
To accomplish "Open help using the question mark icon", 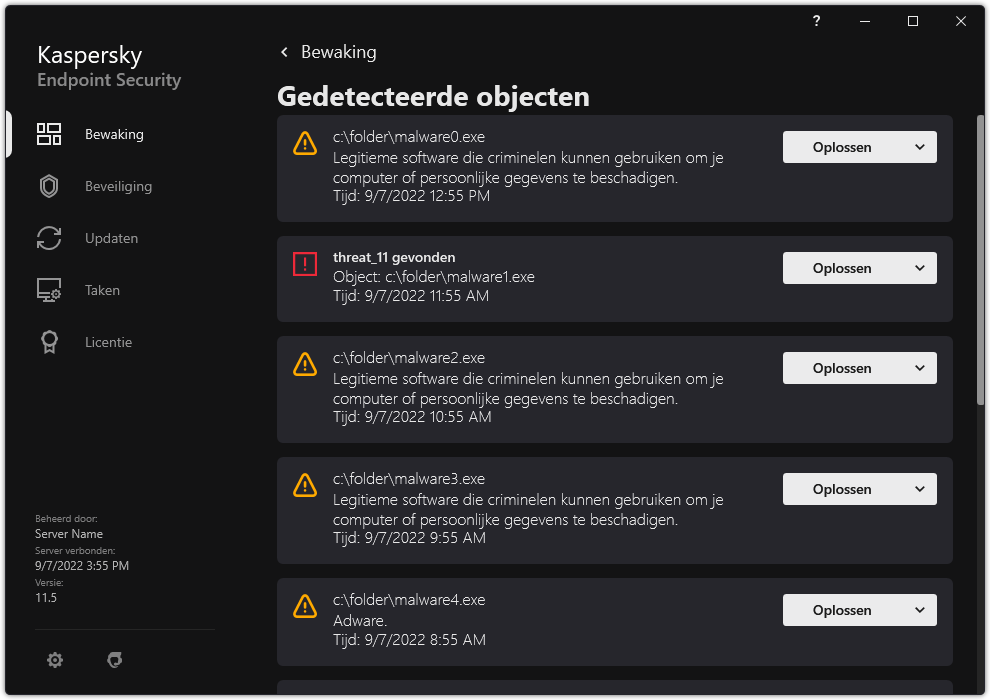I will point(816,21).
